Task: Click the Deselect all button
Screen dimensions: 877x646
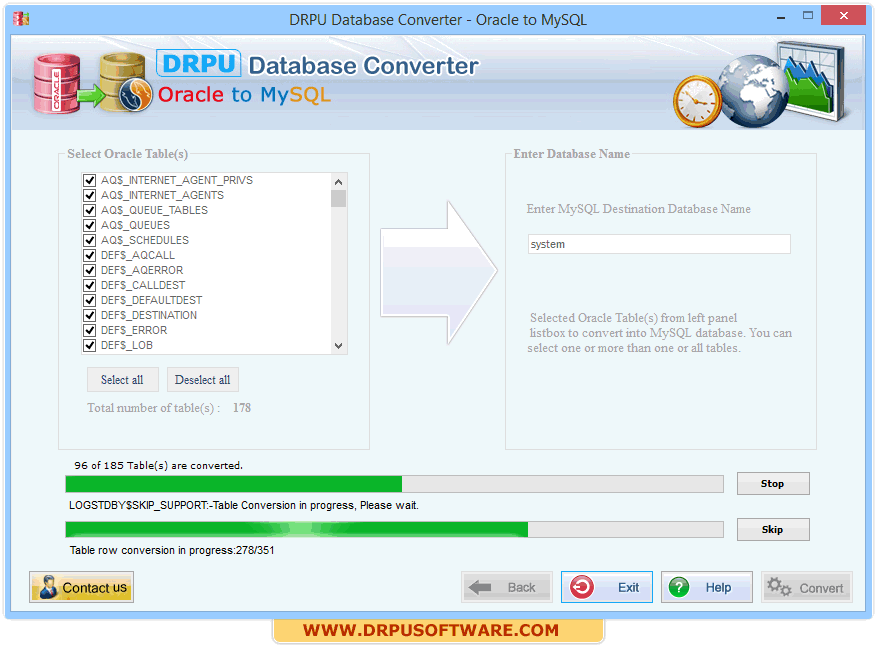Action: point(202,380)
